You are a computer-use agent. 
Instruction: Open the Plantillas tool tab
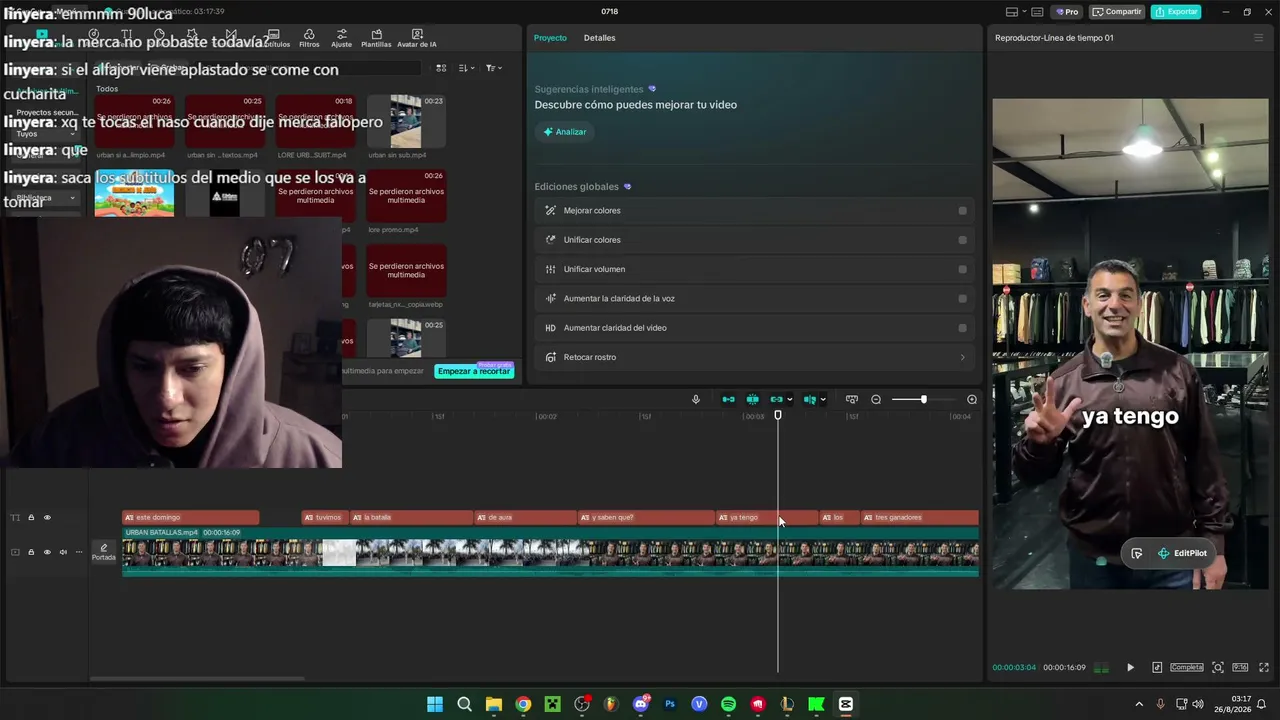tap(376, 39)
